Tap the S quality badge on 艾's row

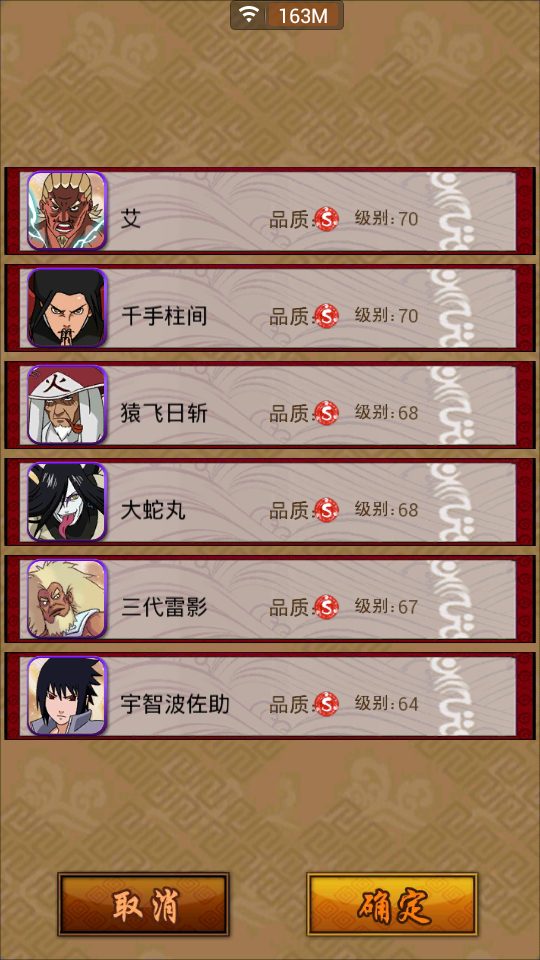tap(327, 219)
